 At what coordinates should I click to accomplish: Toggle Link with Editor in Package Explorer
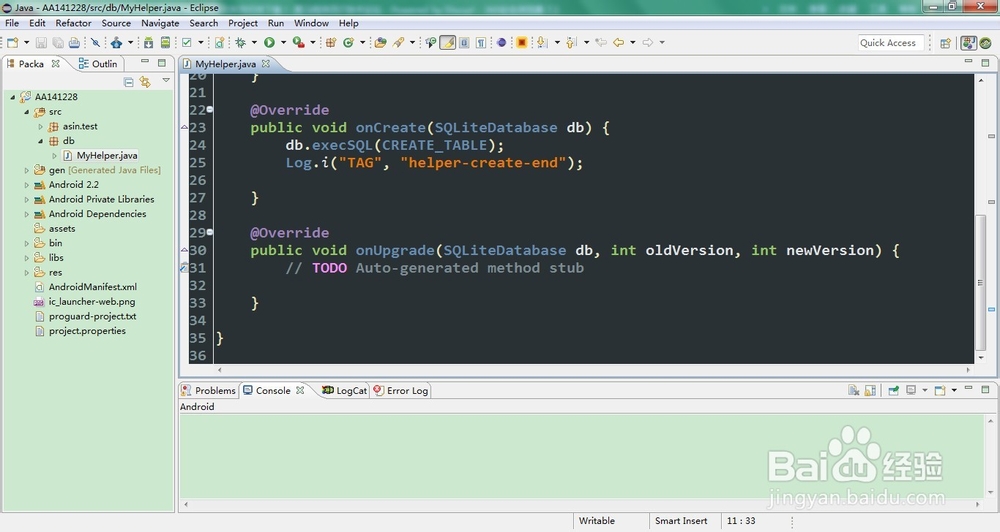pos(145,82)
